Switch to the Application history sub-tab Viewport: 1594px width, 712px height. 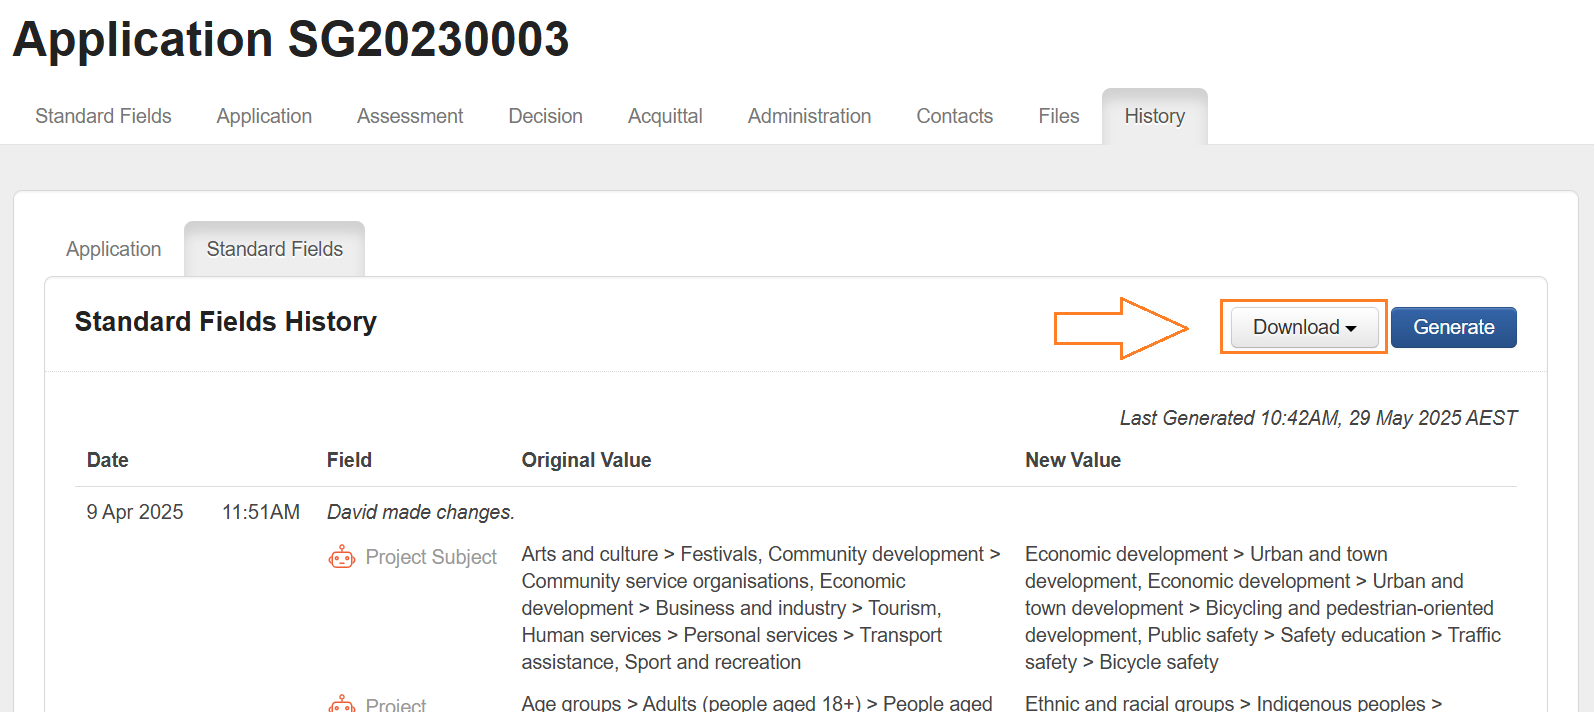(113, 249)
